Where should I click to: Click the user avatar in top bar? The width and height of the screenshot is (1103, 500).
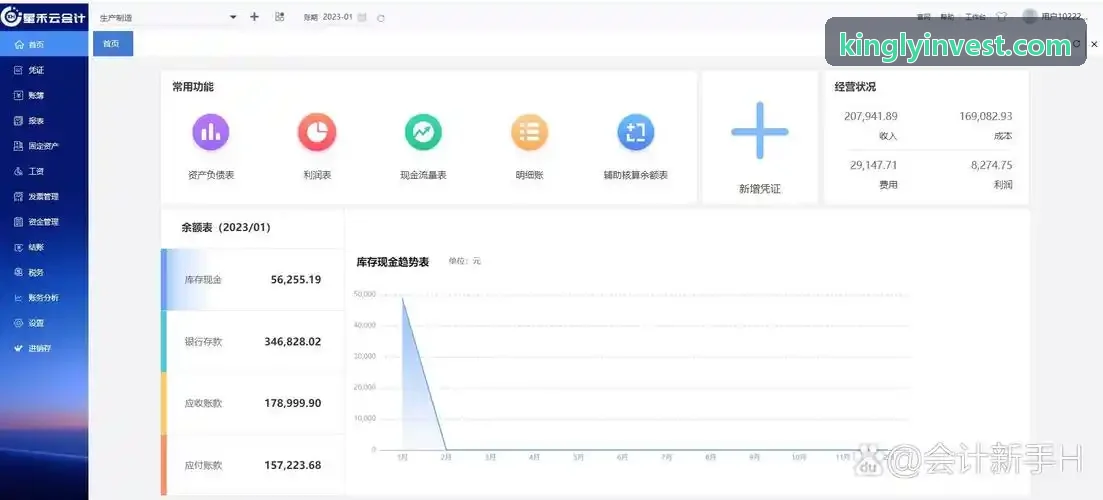pyautogui.click(x=1030, y=16)
